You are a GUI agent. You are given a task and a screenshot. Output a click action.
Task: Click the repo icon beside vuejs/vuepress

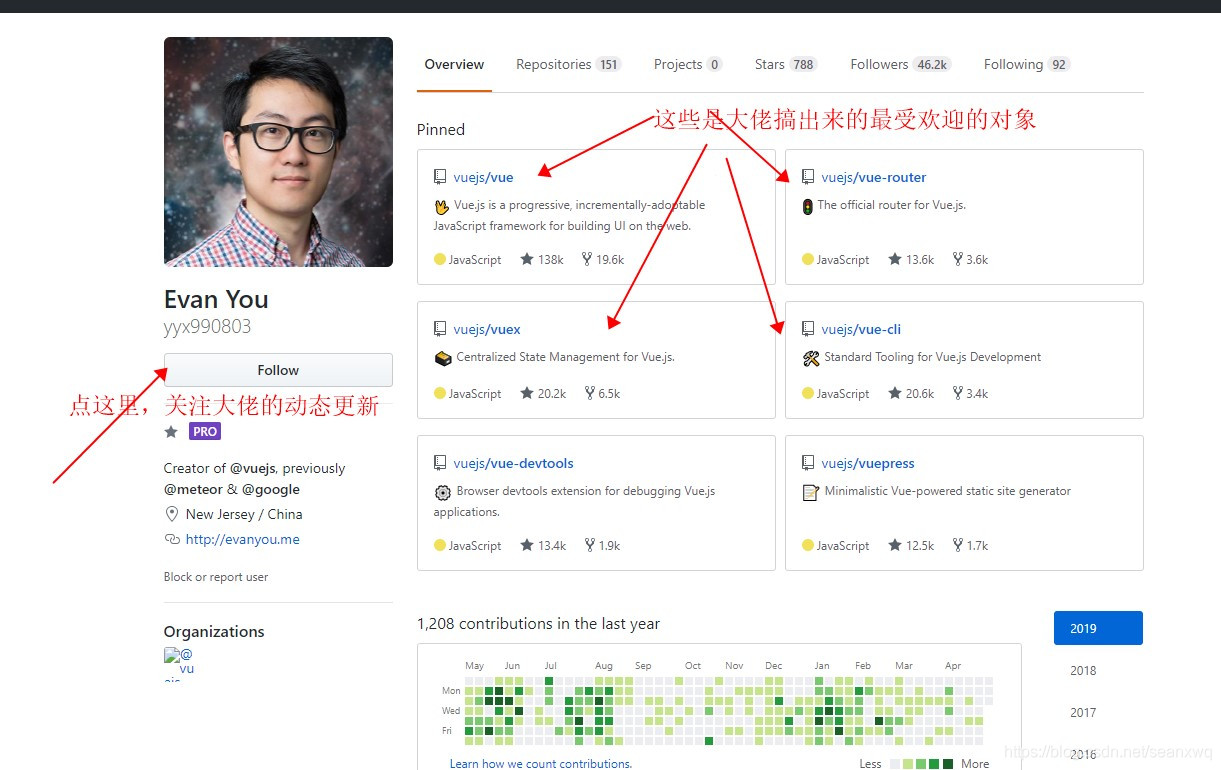click(808, 463)
